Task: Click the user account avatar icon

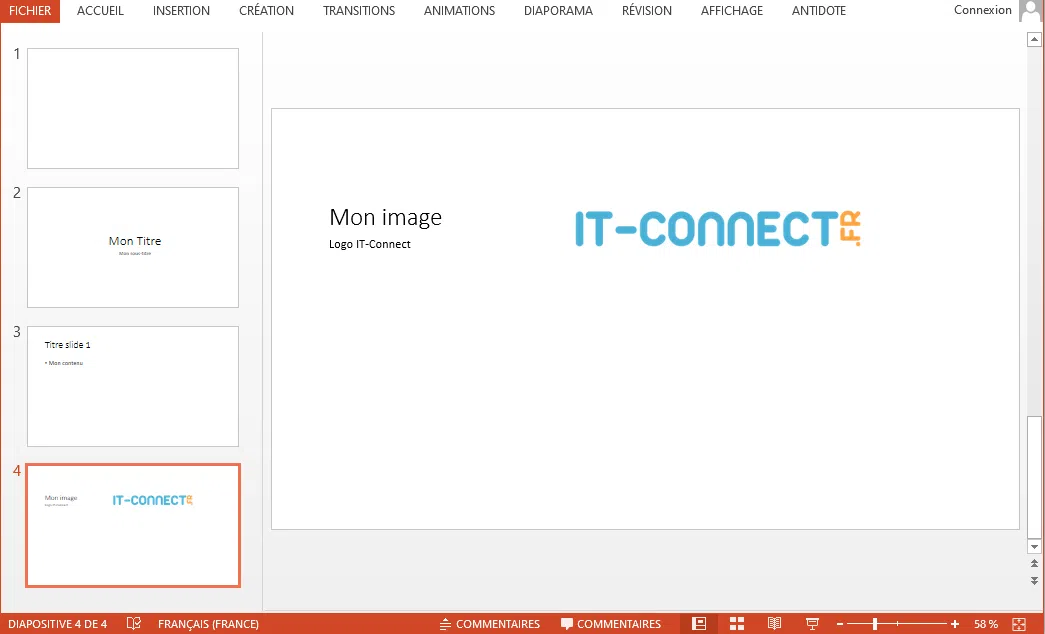Action: pyautogui.click(x=1030, y=11)
